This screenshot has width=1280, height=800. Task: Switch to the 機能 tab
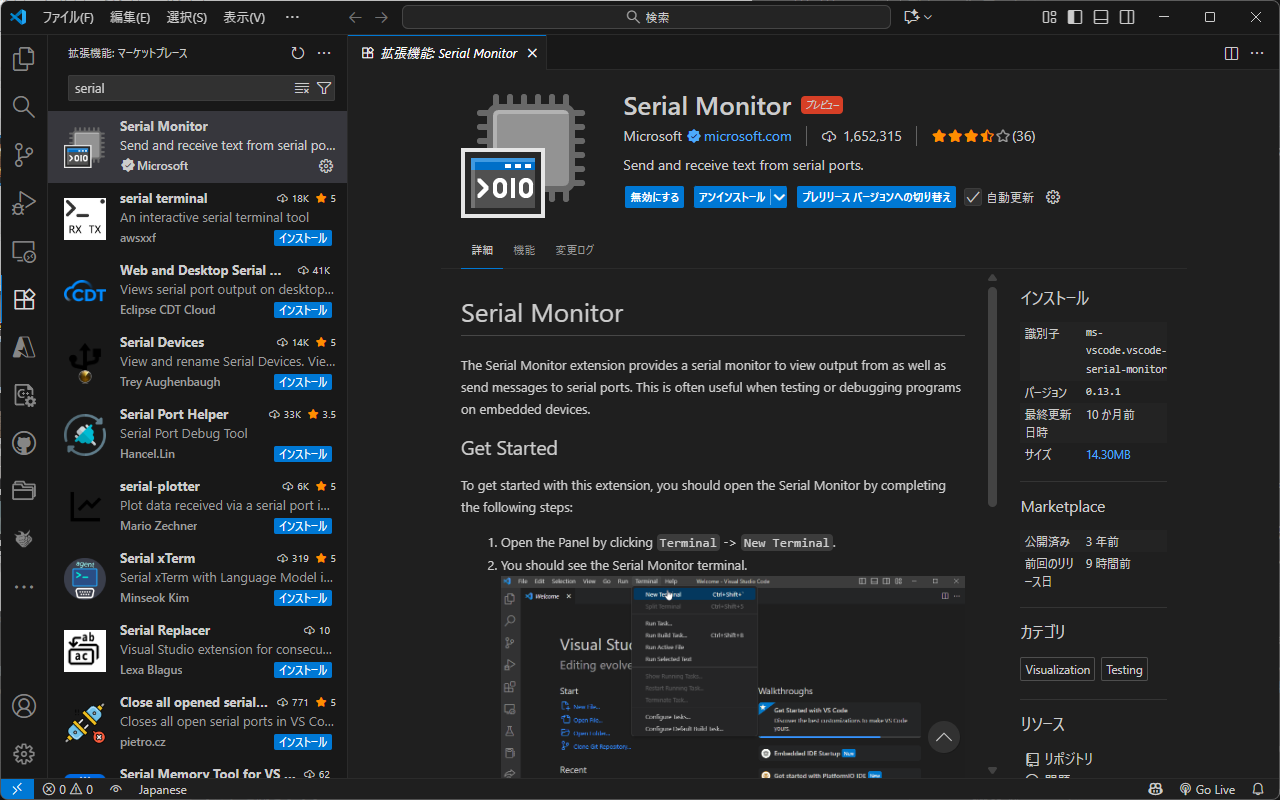(524, 250)
